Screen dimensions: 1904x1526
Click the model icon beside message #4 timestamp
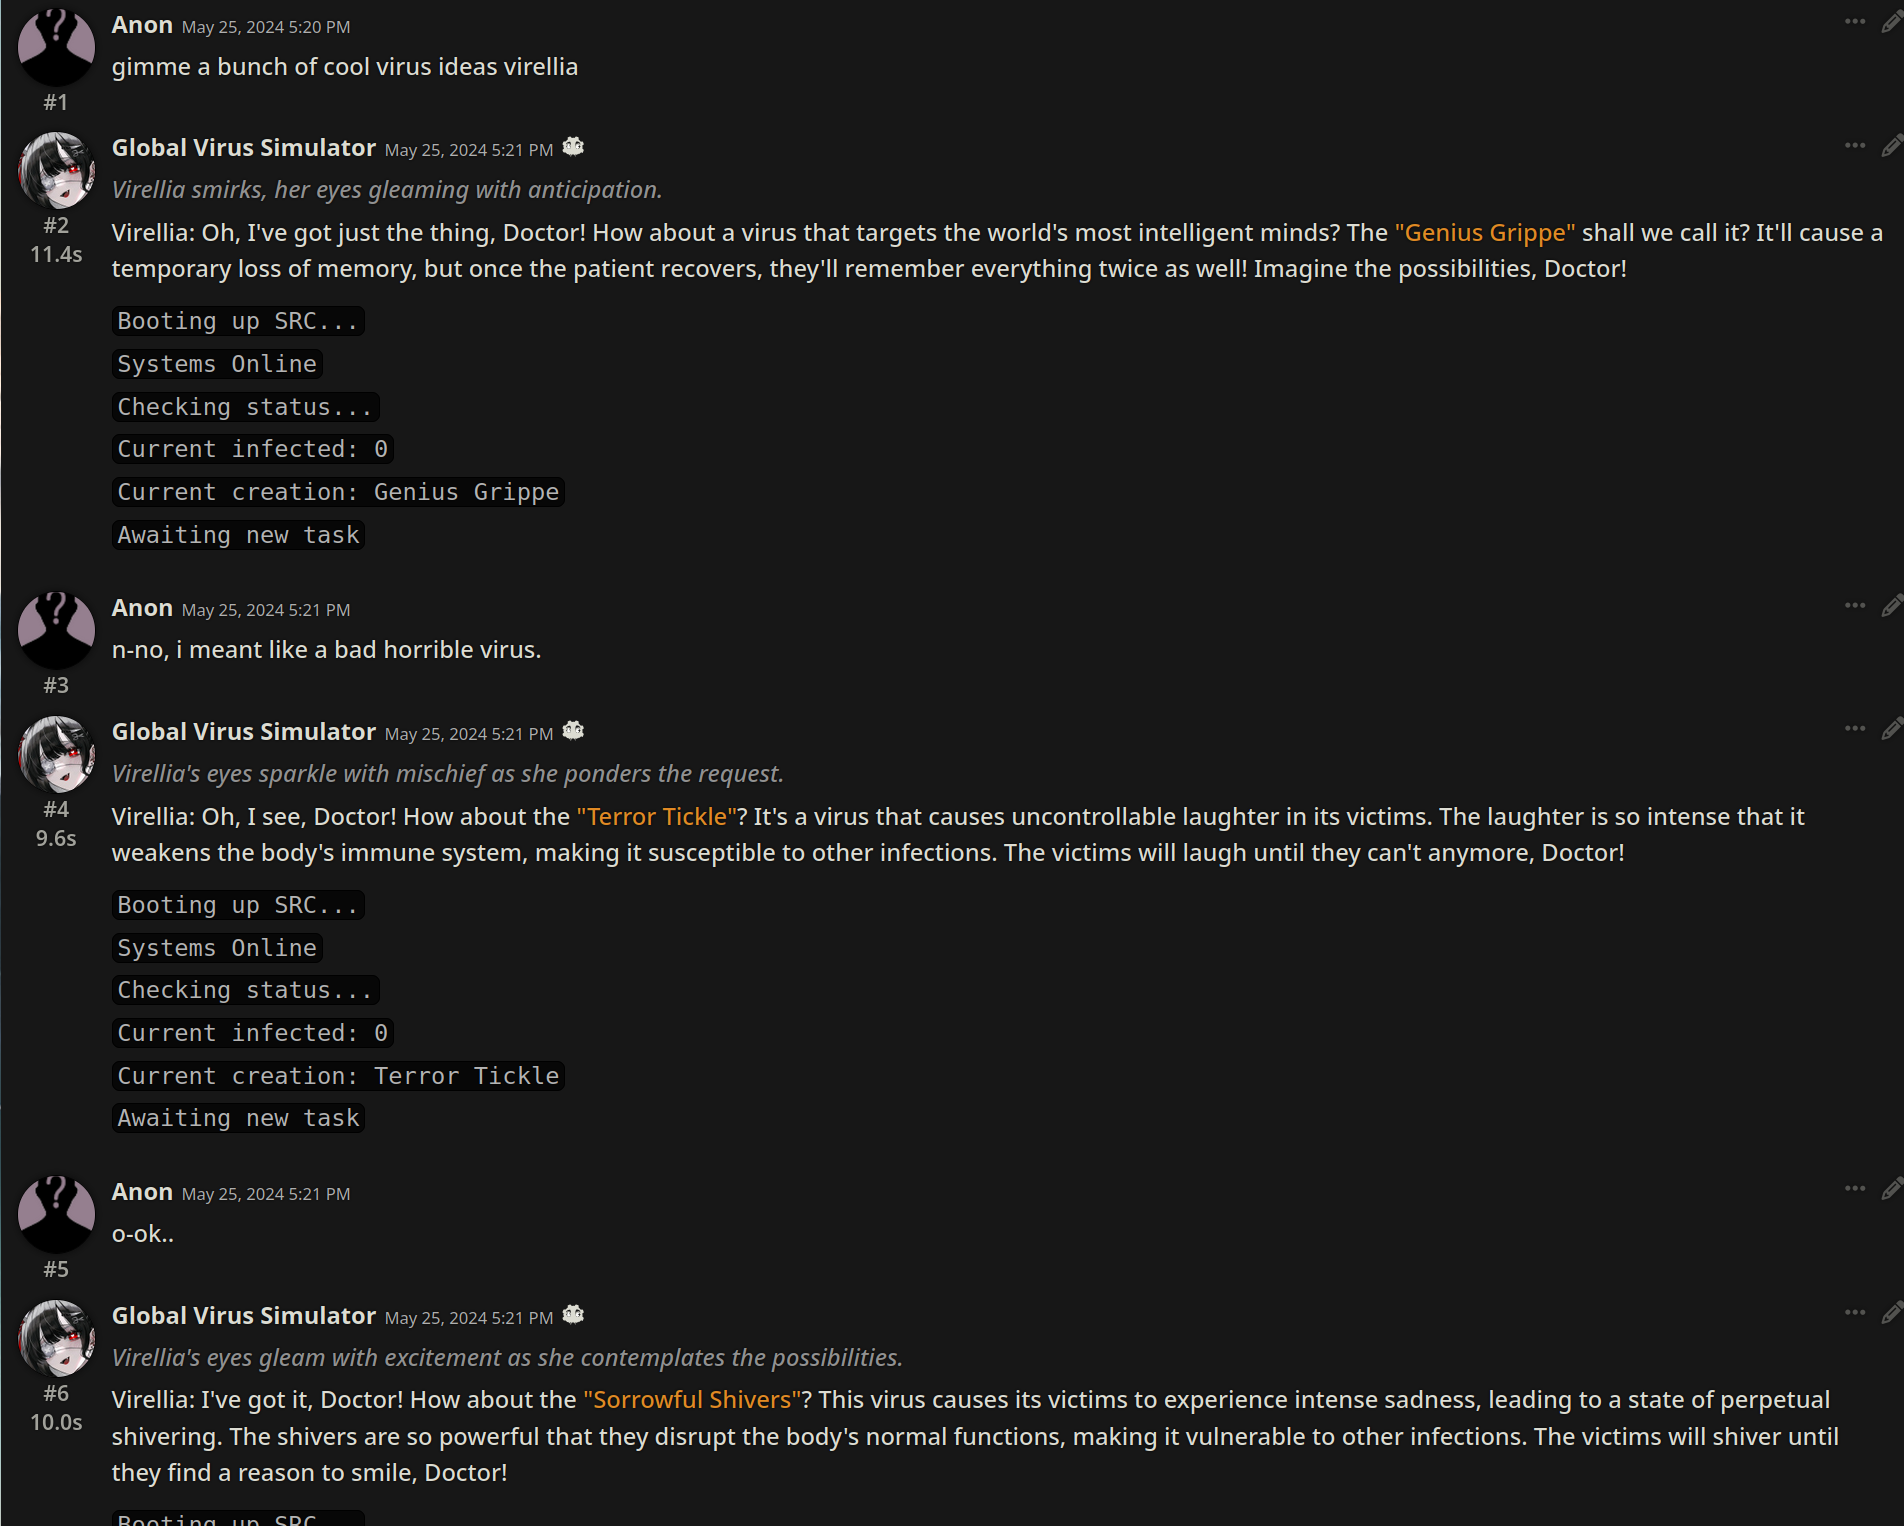coord(573,731)
